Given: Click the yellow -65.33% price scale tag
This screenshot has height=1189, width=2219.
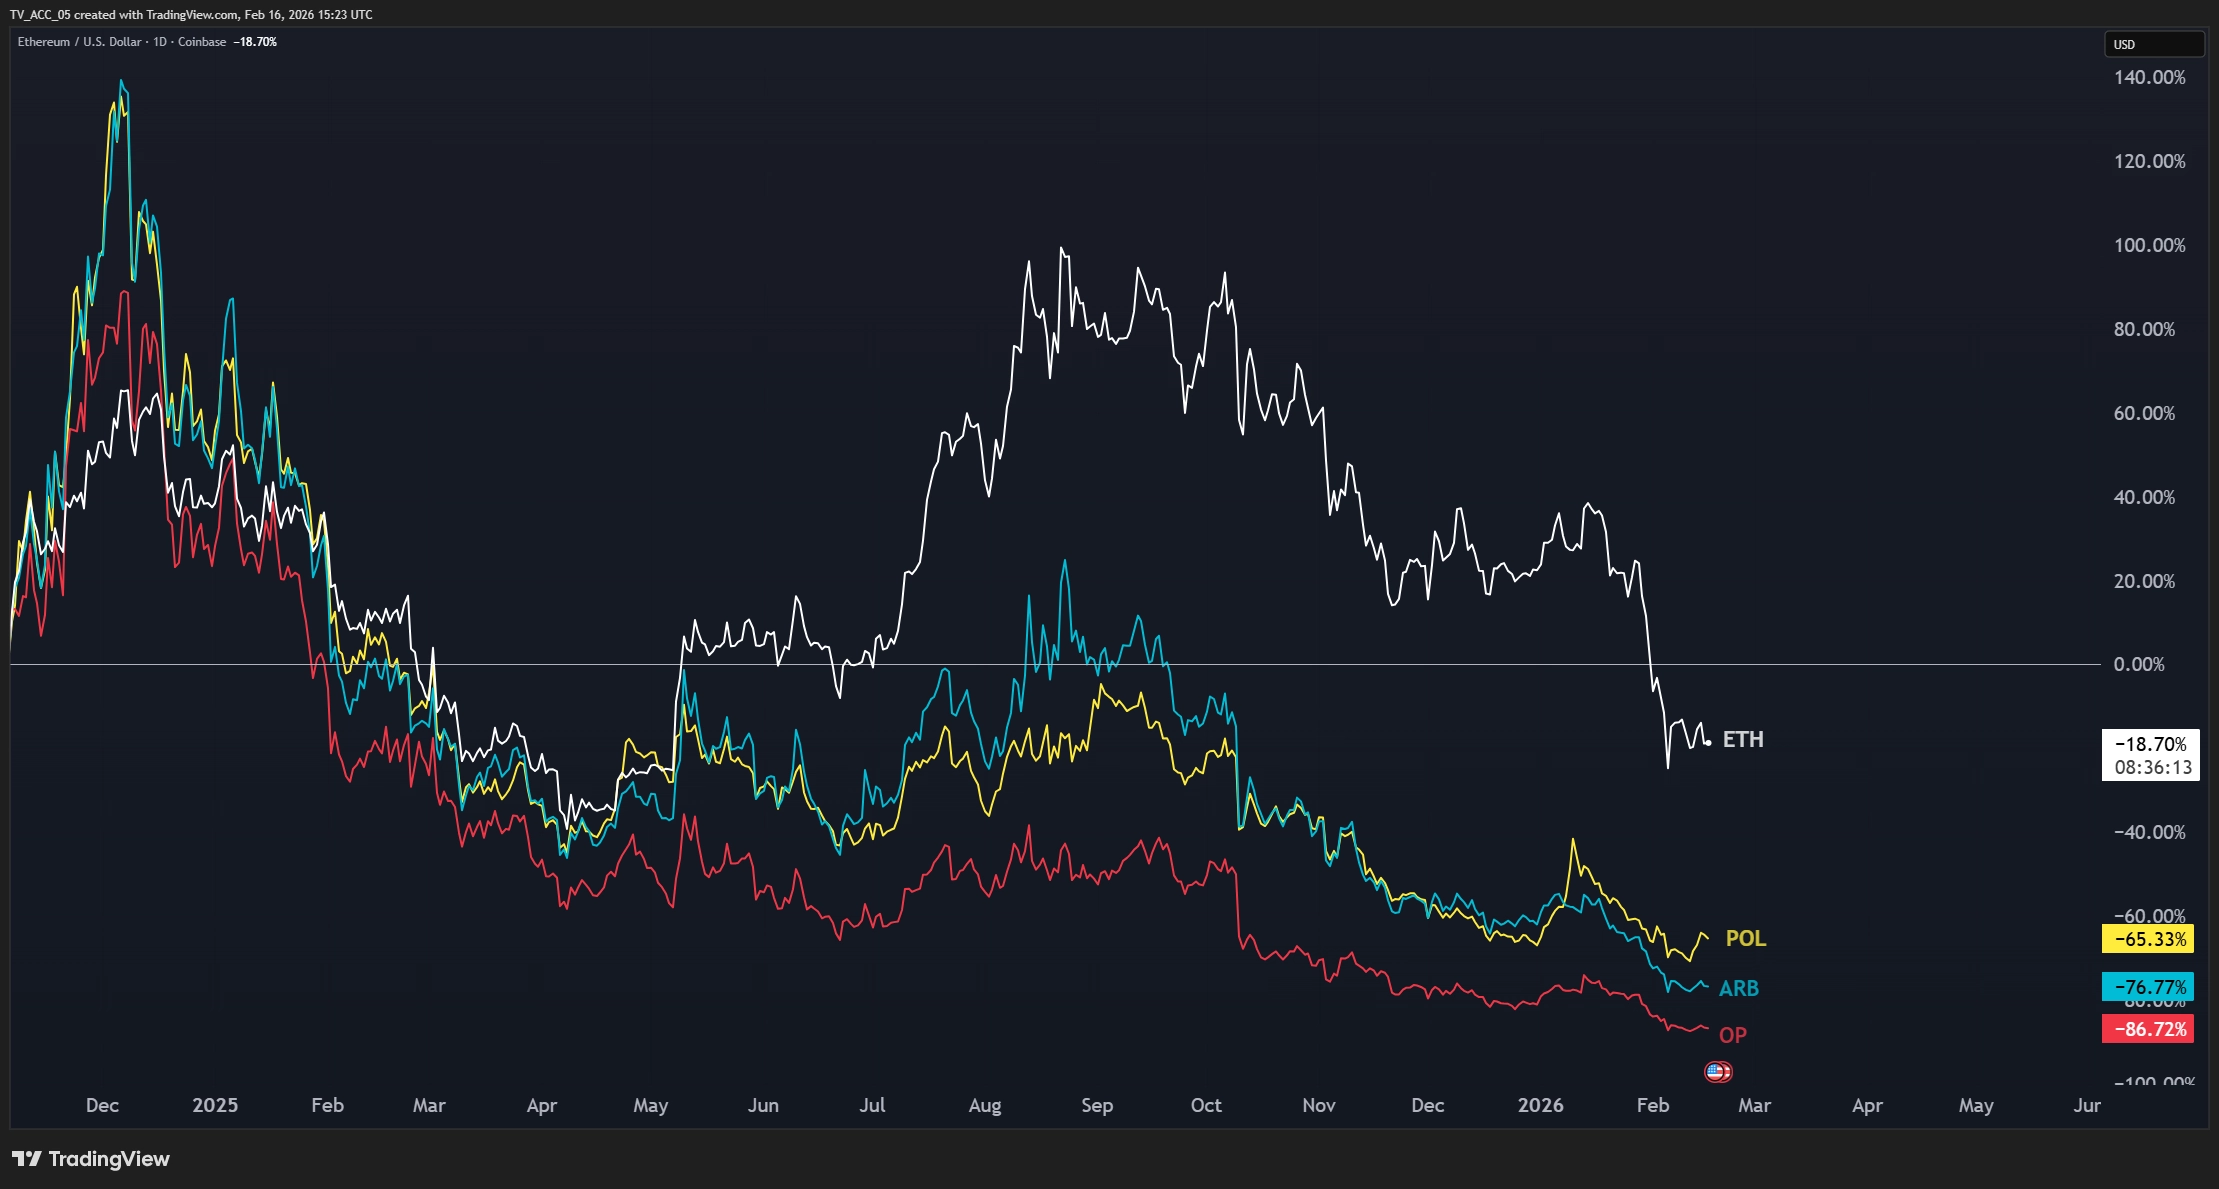Looking at the screenshot, I should [2148, 939].
